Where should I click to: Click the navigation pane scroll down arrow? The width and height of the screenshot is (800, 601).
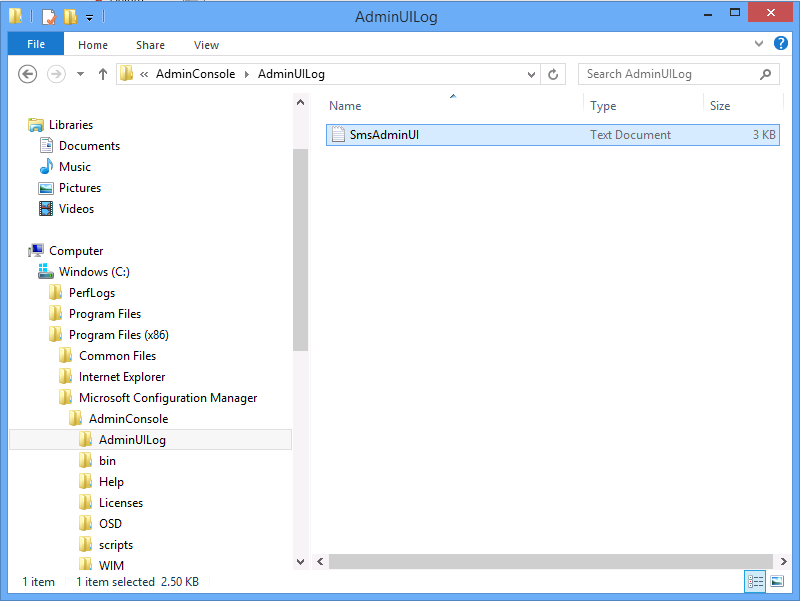301,562
